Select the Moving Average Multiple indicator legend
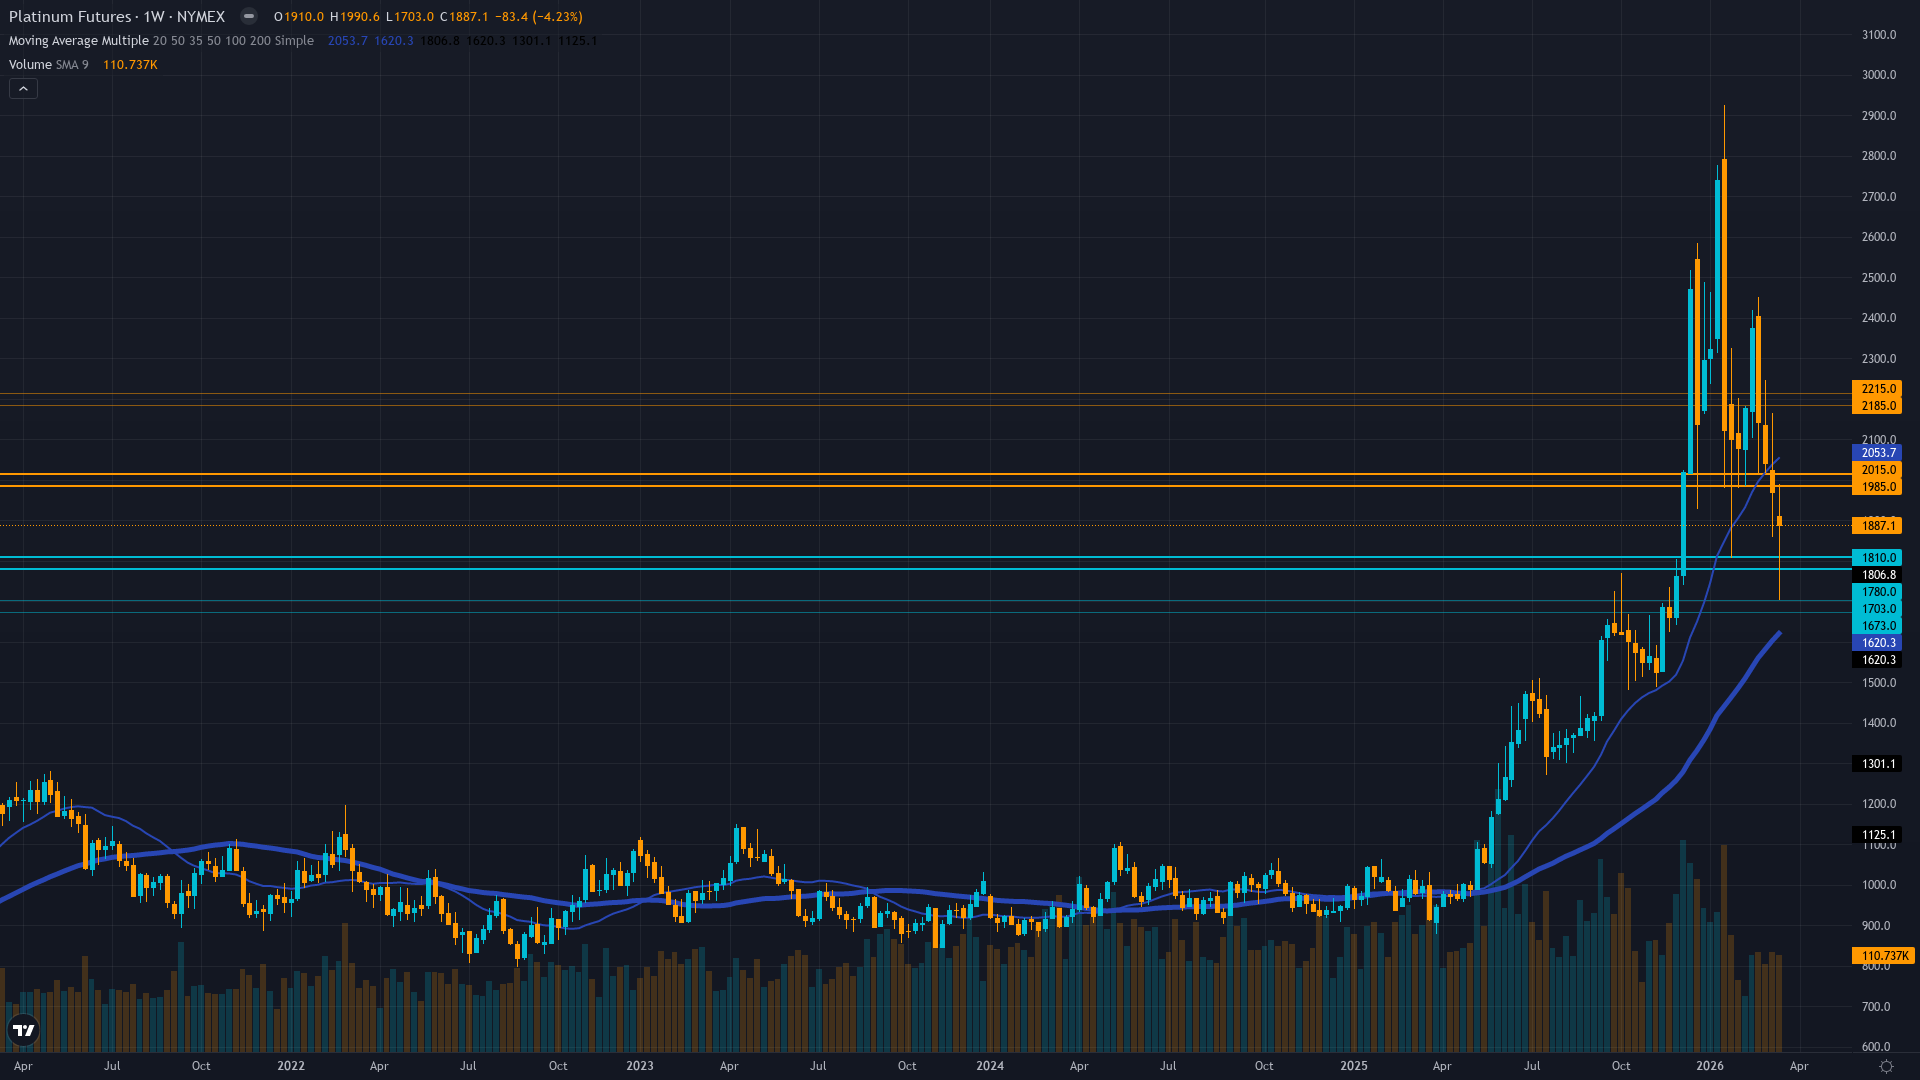Image resolution: width=1920 pixels, height=1080 pixels. [161, 41]
